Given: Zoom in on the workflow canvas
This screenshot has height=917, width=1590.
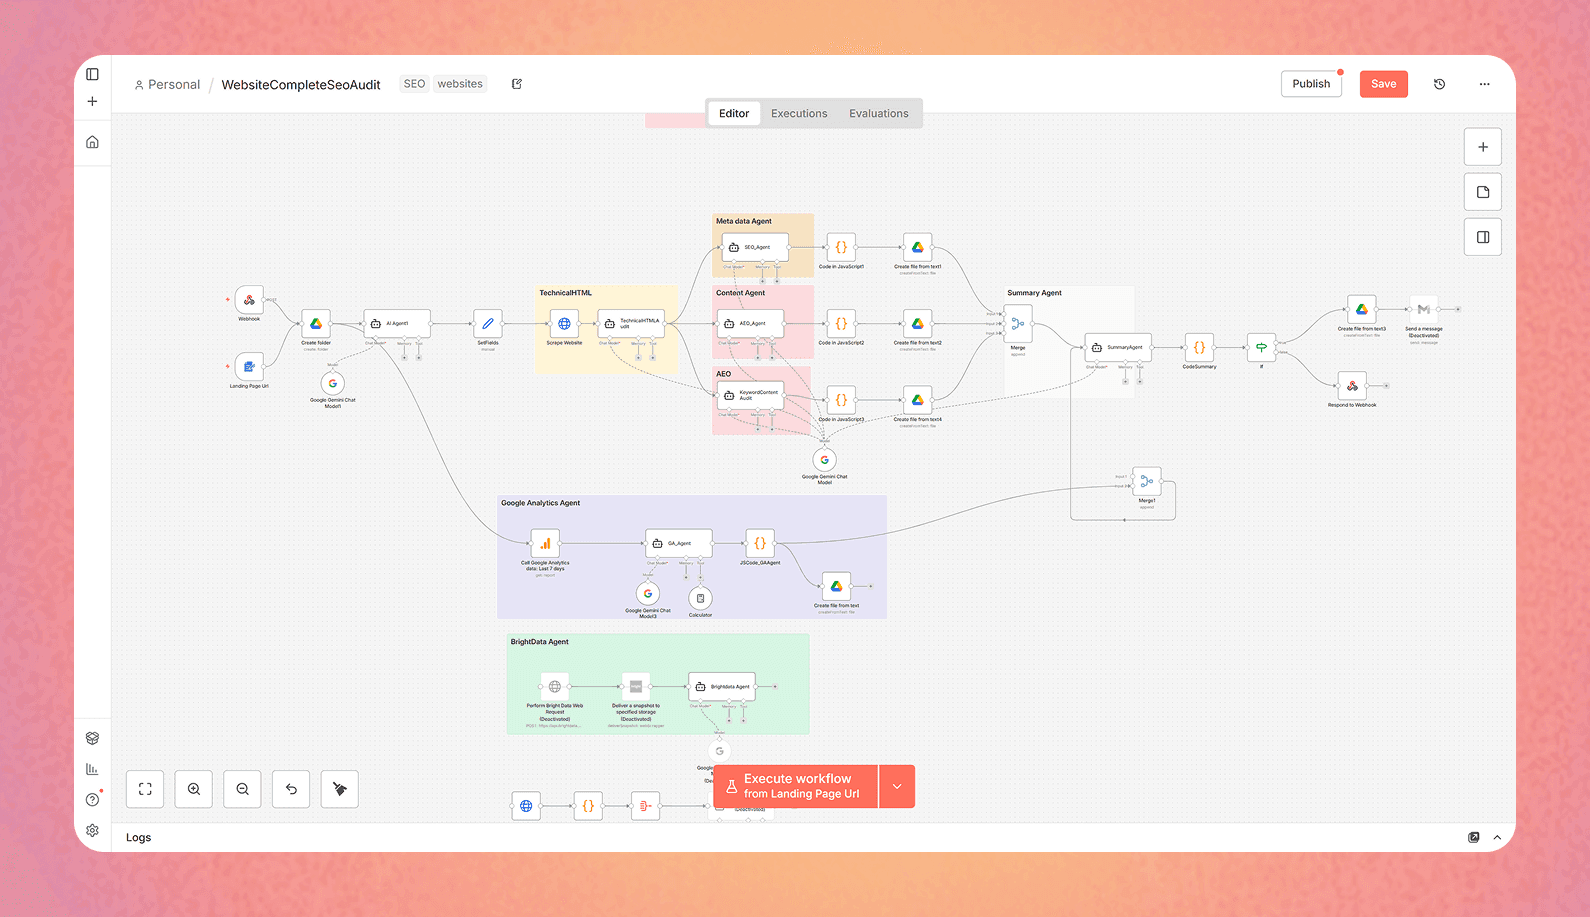Looking at the screenshot, I should pos(194,789).
